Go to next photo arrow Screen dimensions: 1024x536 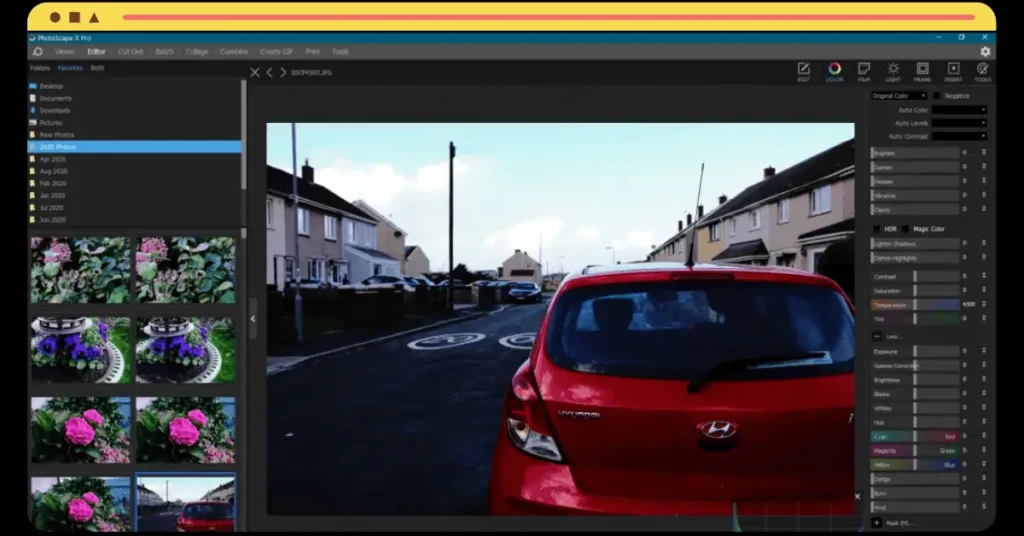click(283, 72)
